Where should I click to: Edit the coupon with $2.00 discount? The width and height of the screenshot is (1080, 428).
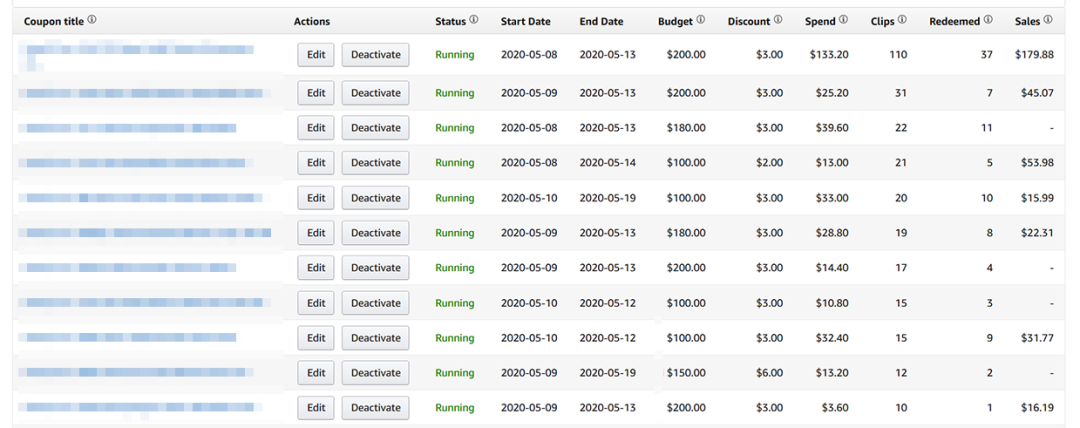pyautogui.click(x=316, y=163)
